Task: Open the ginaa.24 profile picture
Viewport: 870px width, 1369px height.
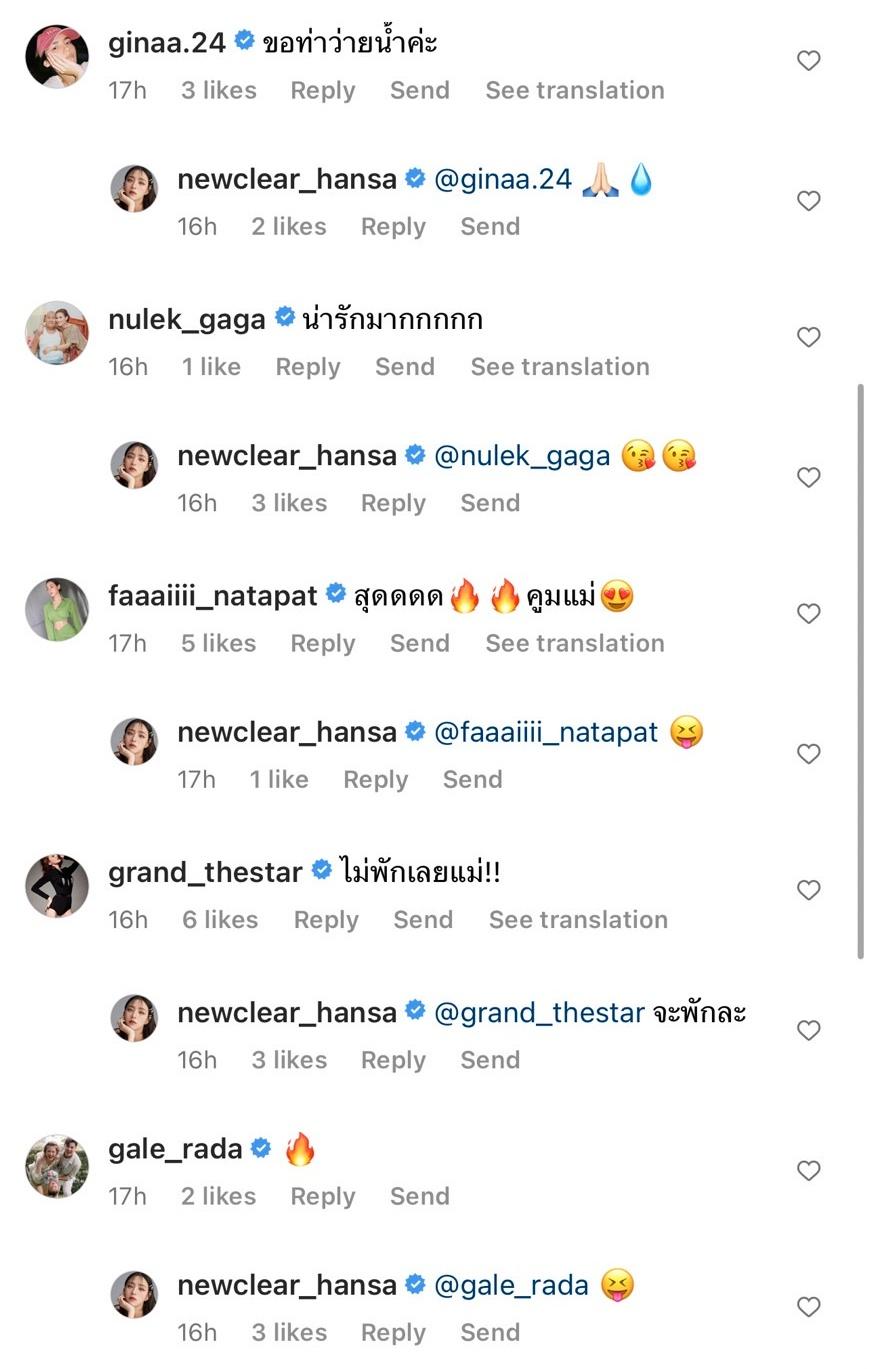Action: click(x=56, y=57)
